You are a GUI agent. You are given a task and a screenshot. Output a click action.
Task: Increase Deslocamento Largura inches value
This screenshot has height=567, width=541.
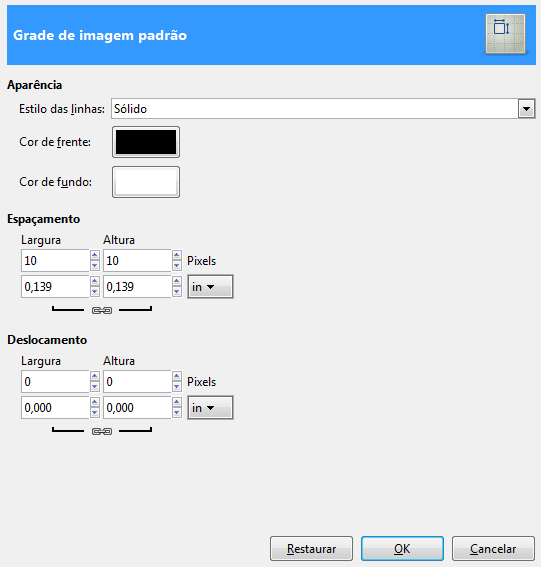95,402
